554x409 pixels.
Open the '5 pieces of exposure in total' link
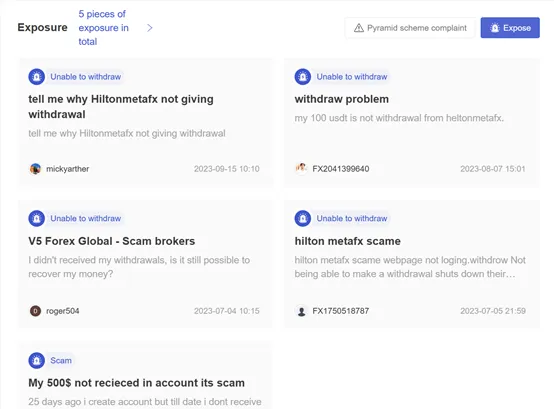[104, 28]
